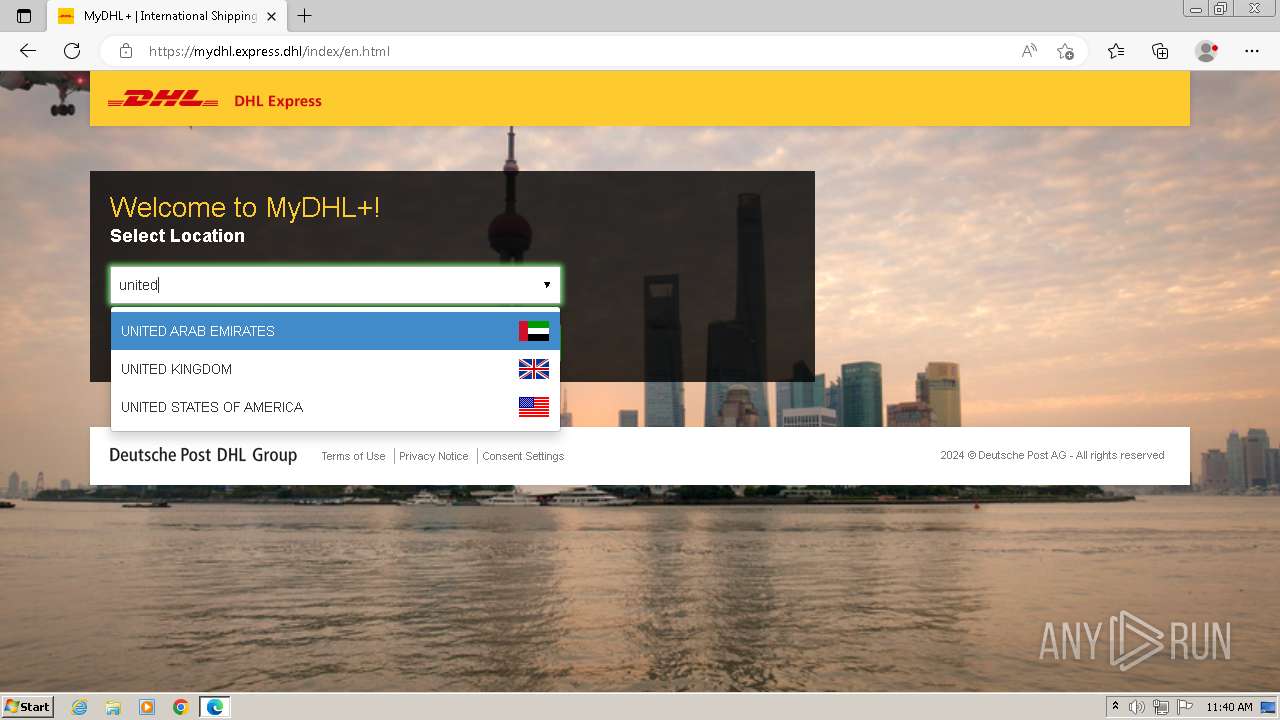This screenshot has height=720, width=1280.
Task: Click the MyDHL+ browser tab
Action: [168, 16]
